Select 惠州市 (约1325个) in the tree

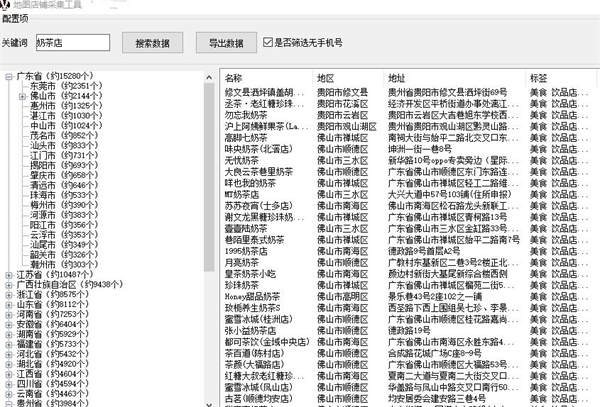point(66,106)
